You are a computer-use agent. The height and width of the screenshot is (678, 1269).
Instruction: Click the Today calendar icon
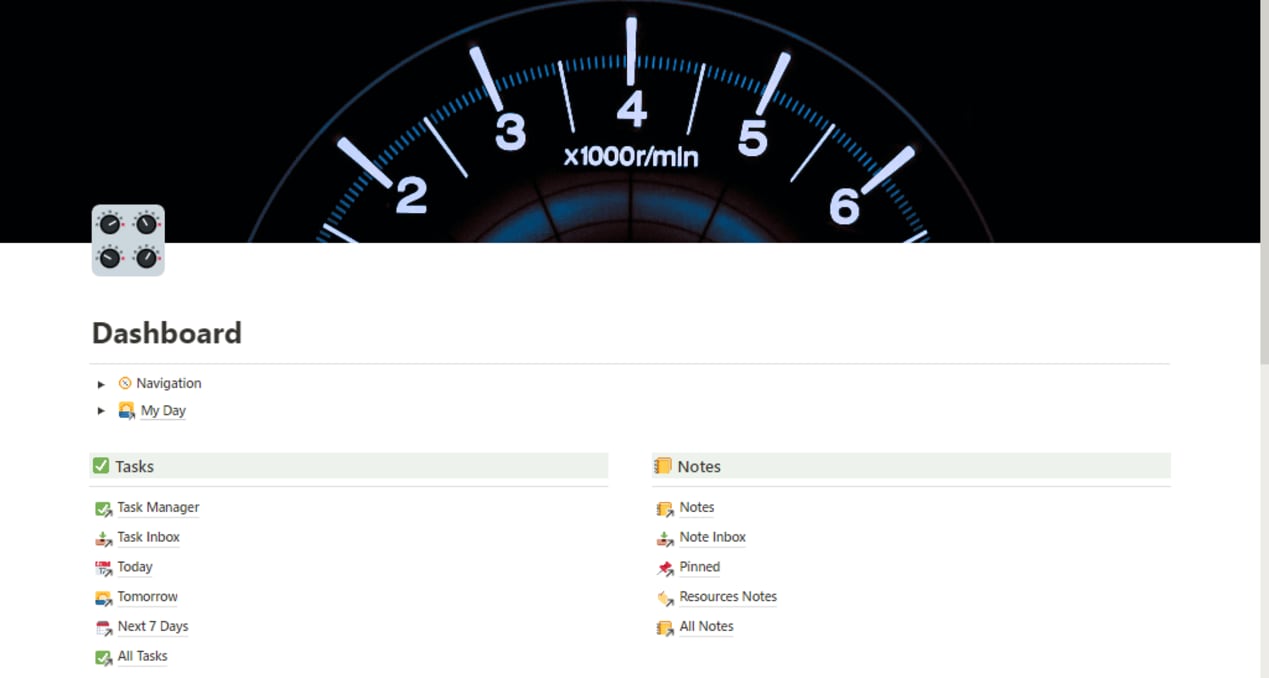[x=103, y=568]
